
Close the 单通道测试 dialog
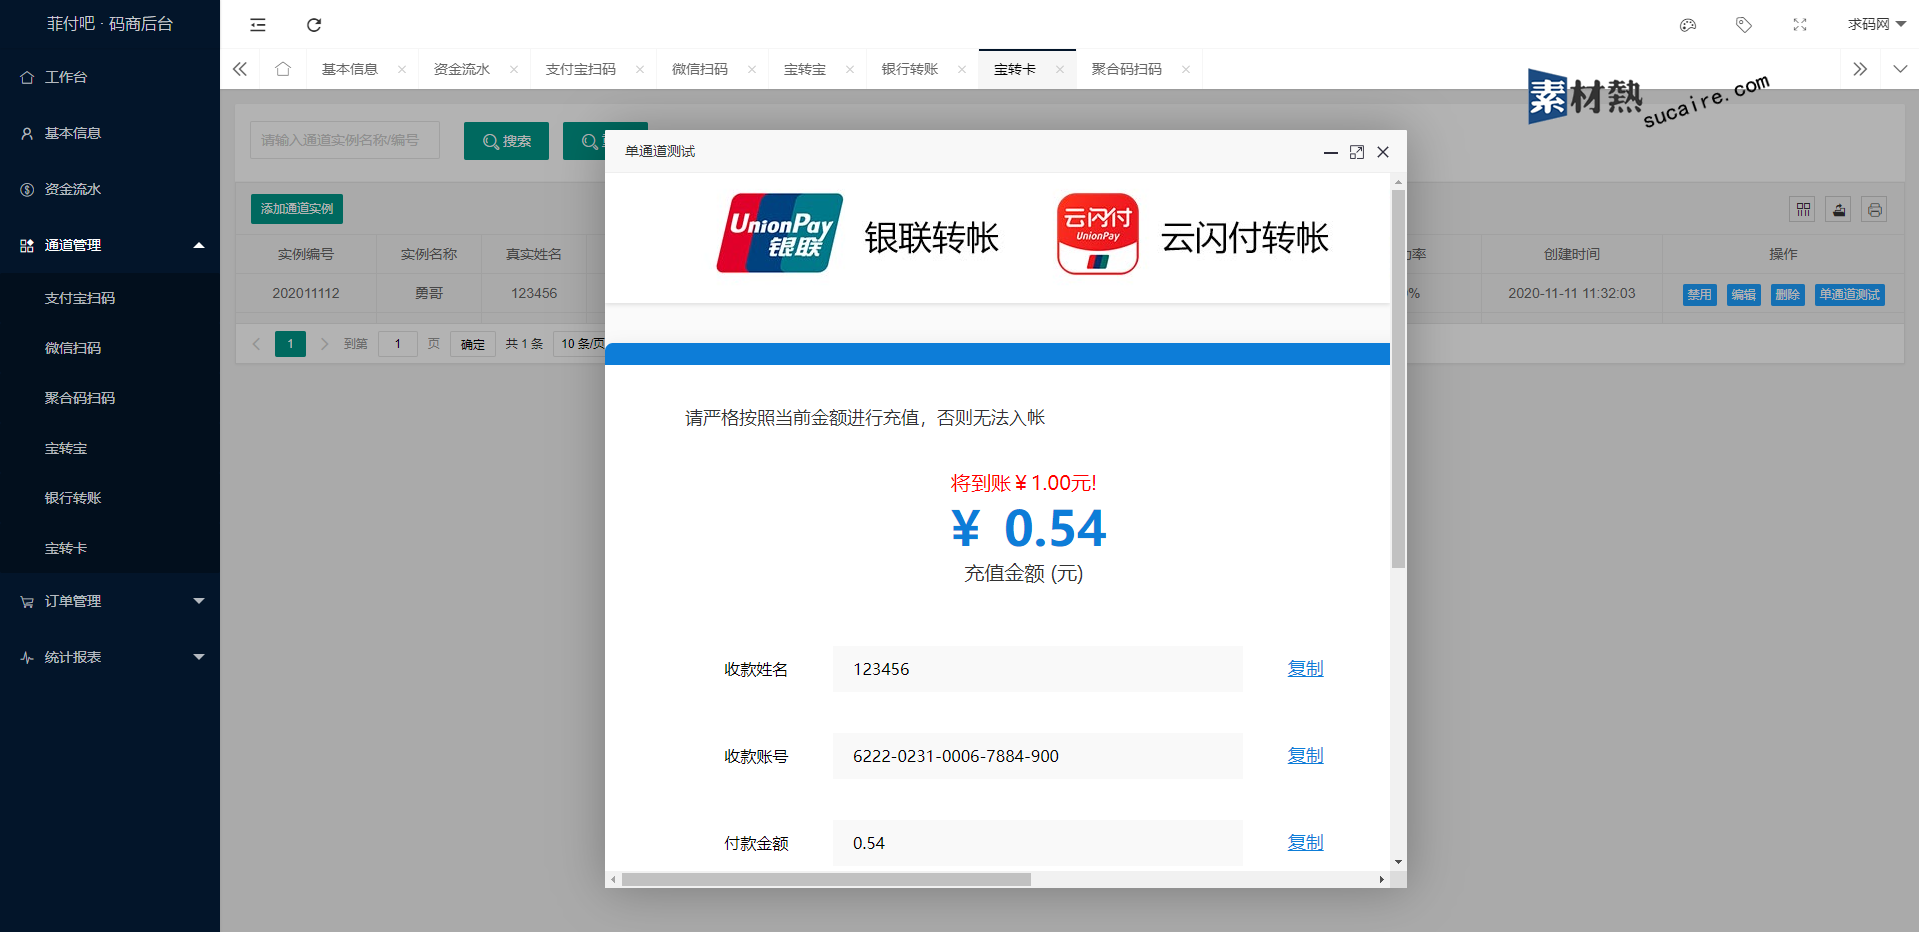(x=1383, y=152)
